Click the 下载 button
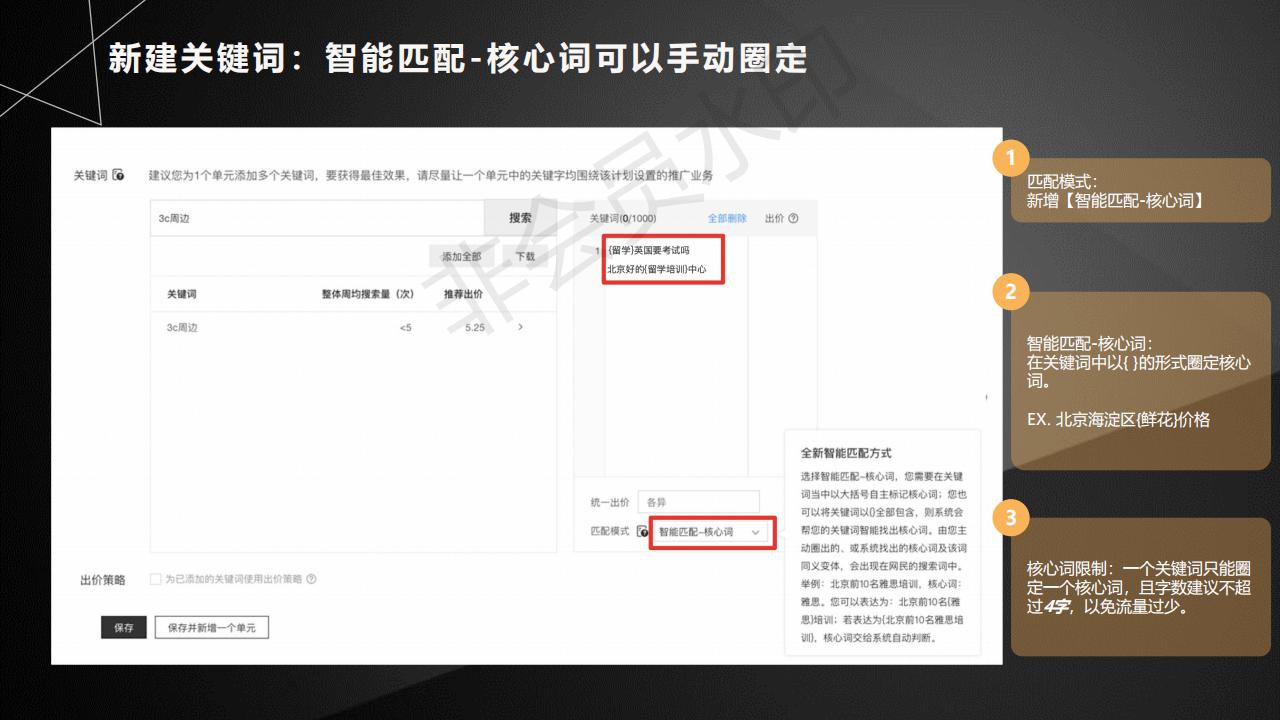This screenshot has height=720, width=1280. click(525, 256)
